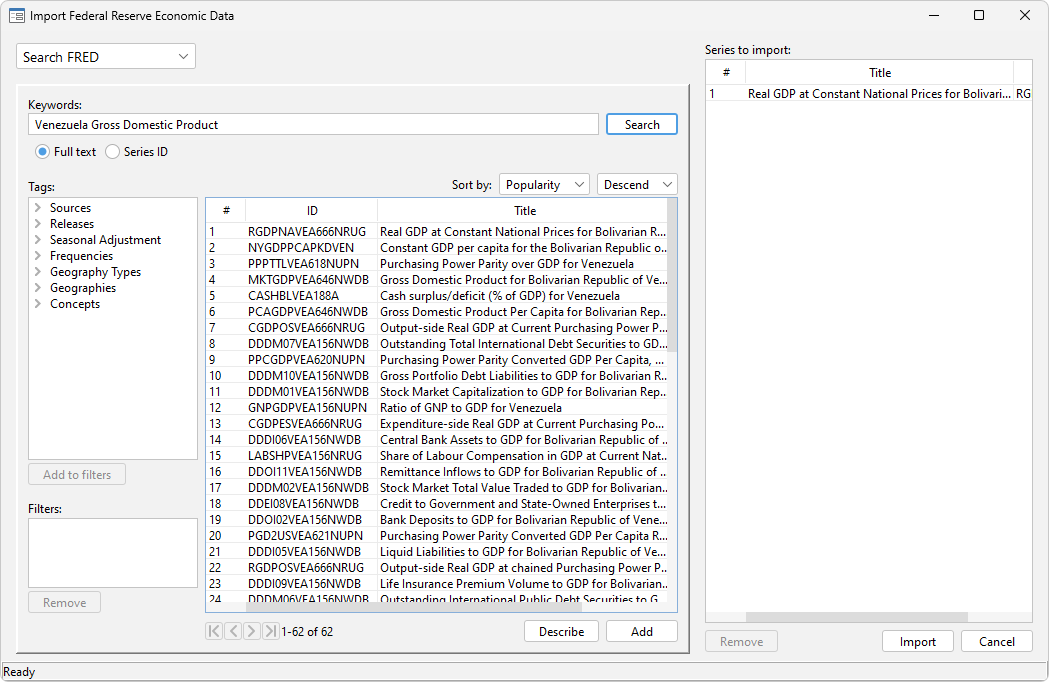Select row RGDPOSVEA666NRUG
This screenshot has width=1049, height=682.
[437, 568]
